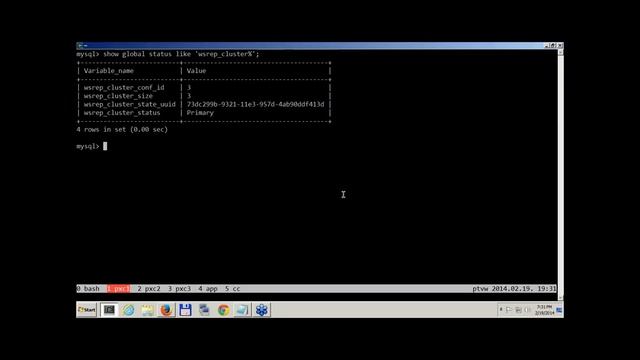Open the networked computers taskbar icon

coord(204,310)
